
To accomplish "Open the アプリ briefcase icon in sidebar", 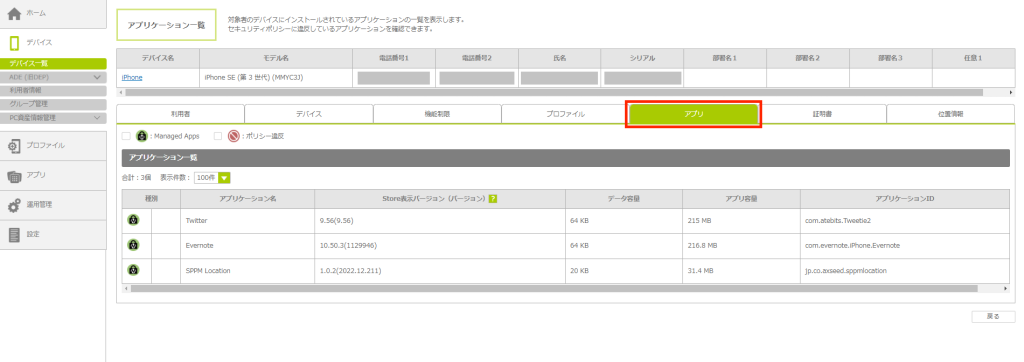I will 14,175.
